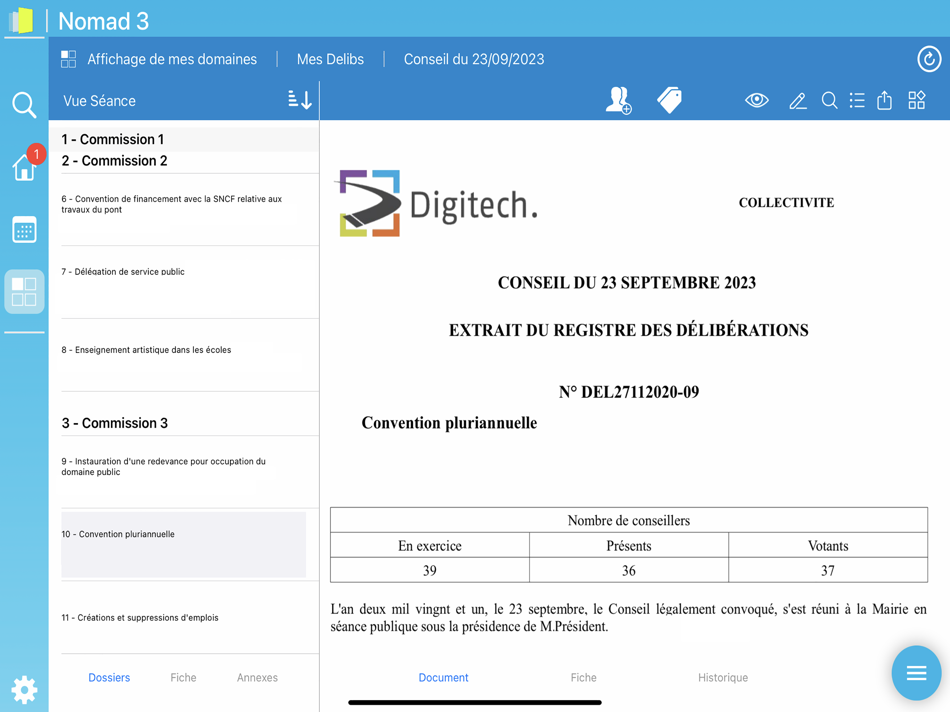Screen dimensions: 950x712
Task: Click the share/export icon
Action: tap(885, 100)
